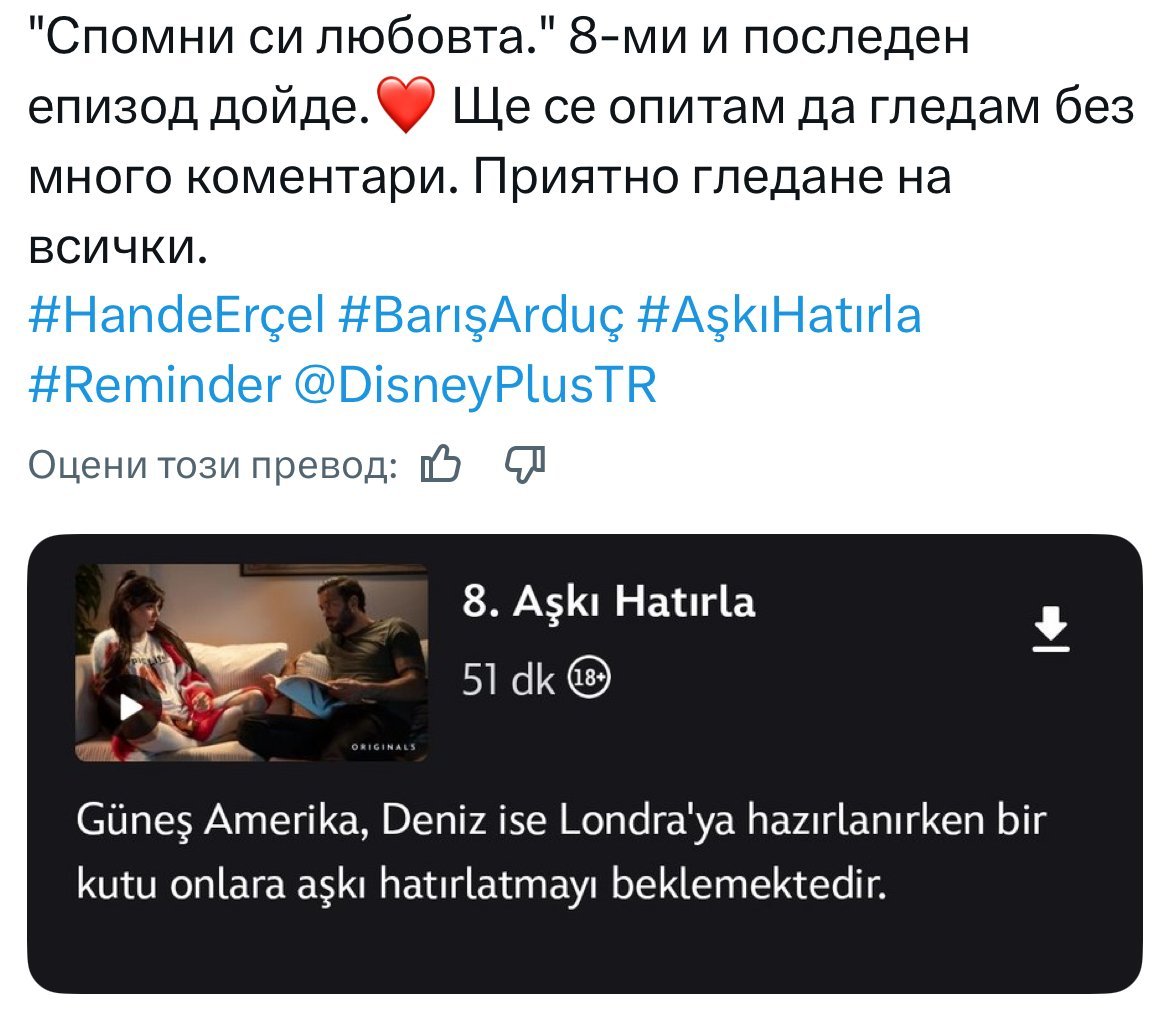
Task: Download episode 8 with the download icon
Action: coord(1051,629)
